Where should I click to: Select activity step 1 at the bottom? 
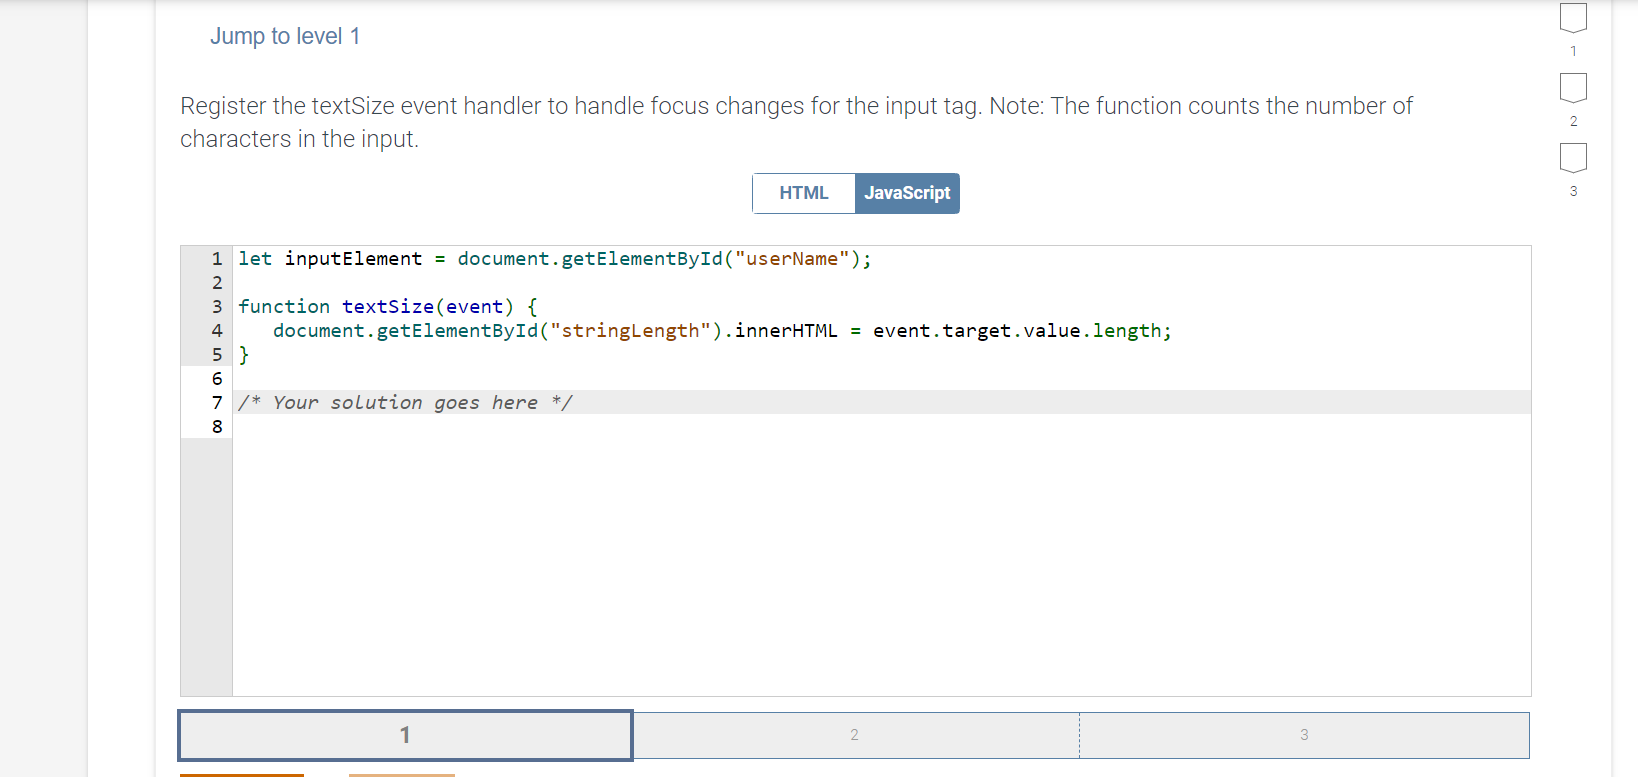pyautogui.click(x=404, y=735)
